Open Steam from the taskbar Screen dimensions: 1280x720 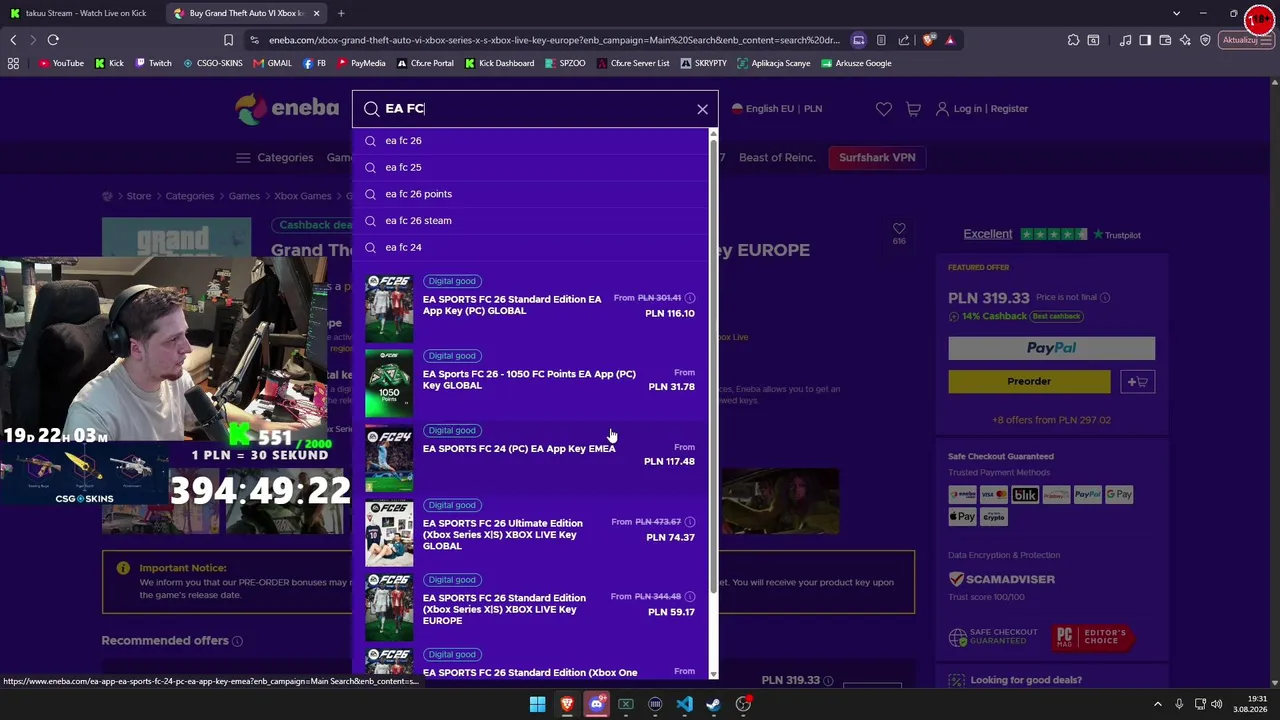point(713,704)
